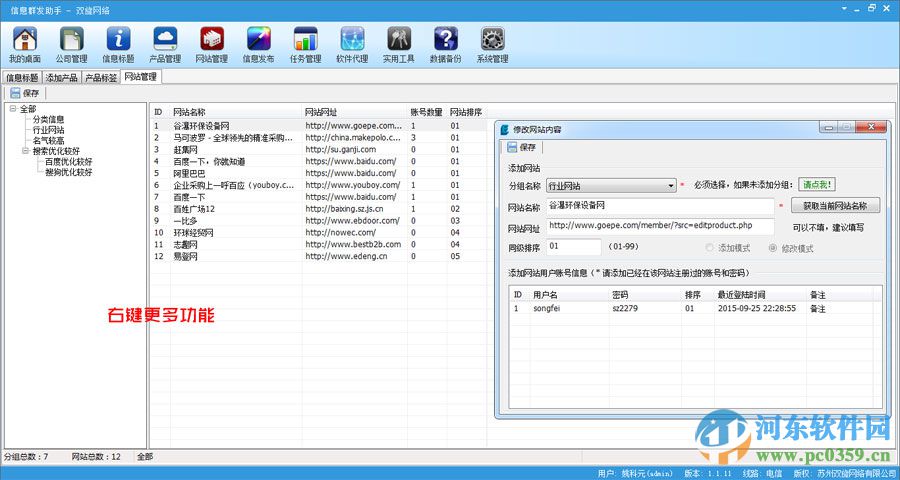Select the 阿里巴巴 row
The image size is (900, 480).
click(318, 173)
